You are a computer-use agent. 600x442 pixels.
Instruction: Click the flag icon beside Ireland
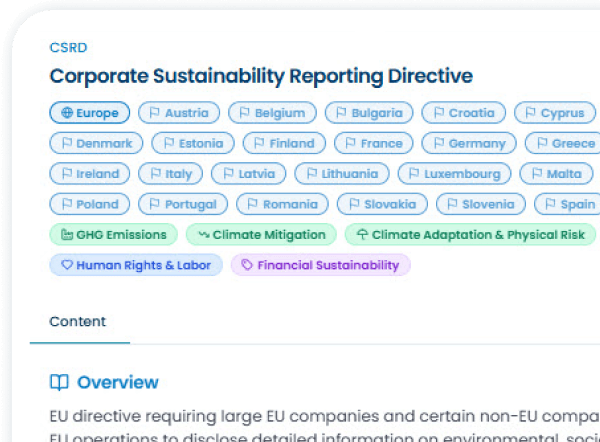coord(67,173)
